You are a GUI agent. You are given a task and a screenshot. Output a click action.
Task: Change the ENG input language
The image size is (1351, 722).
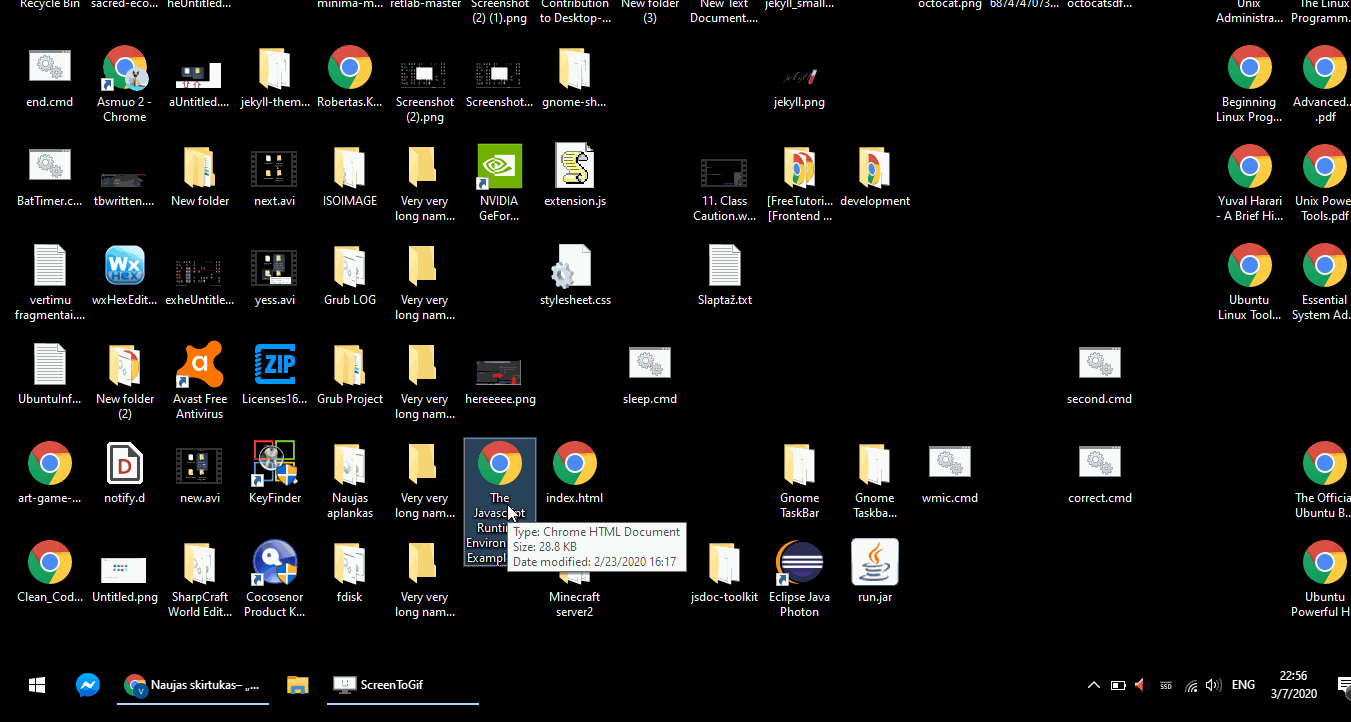point(1243,685)
